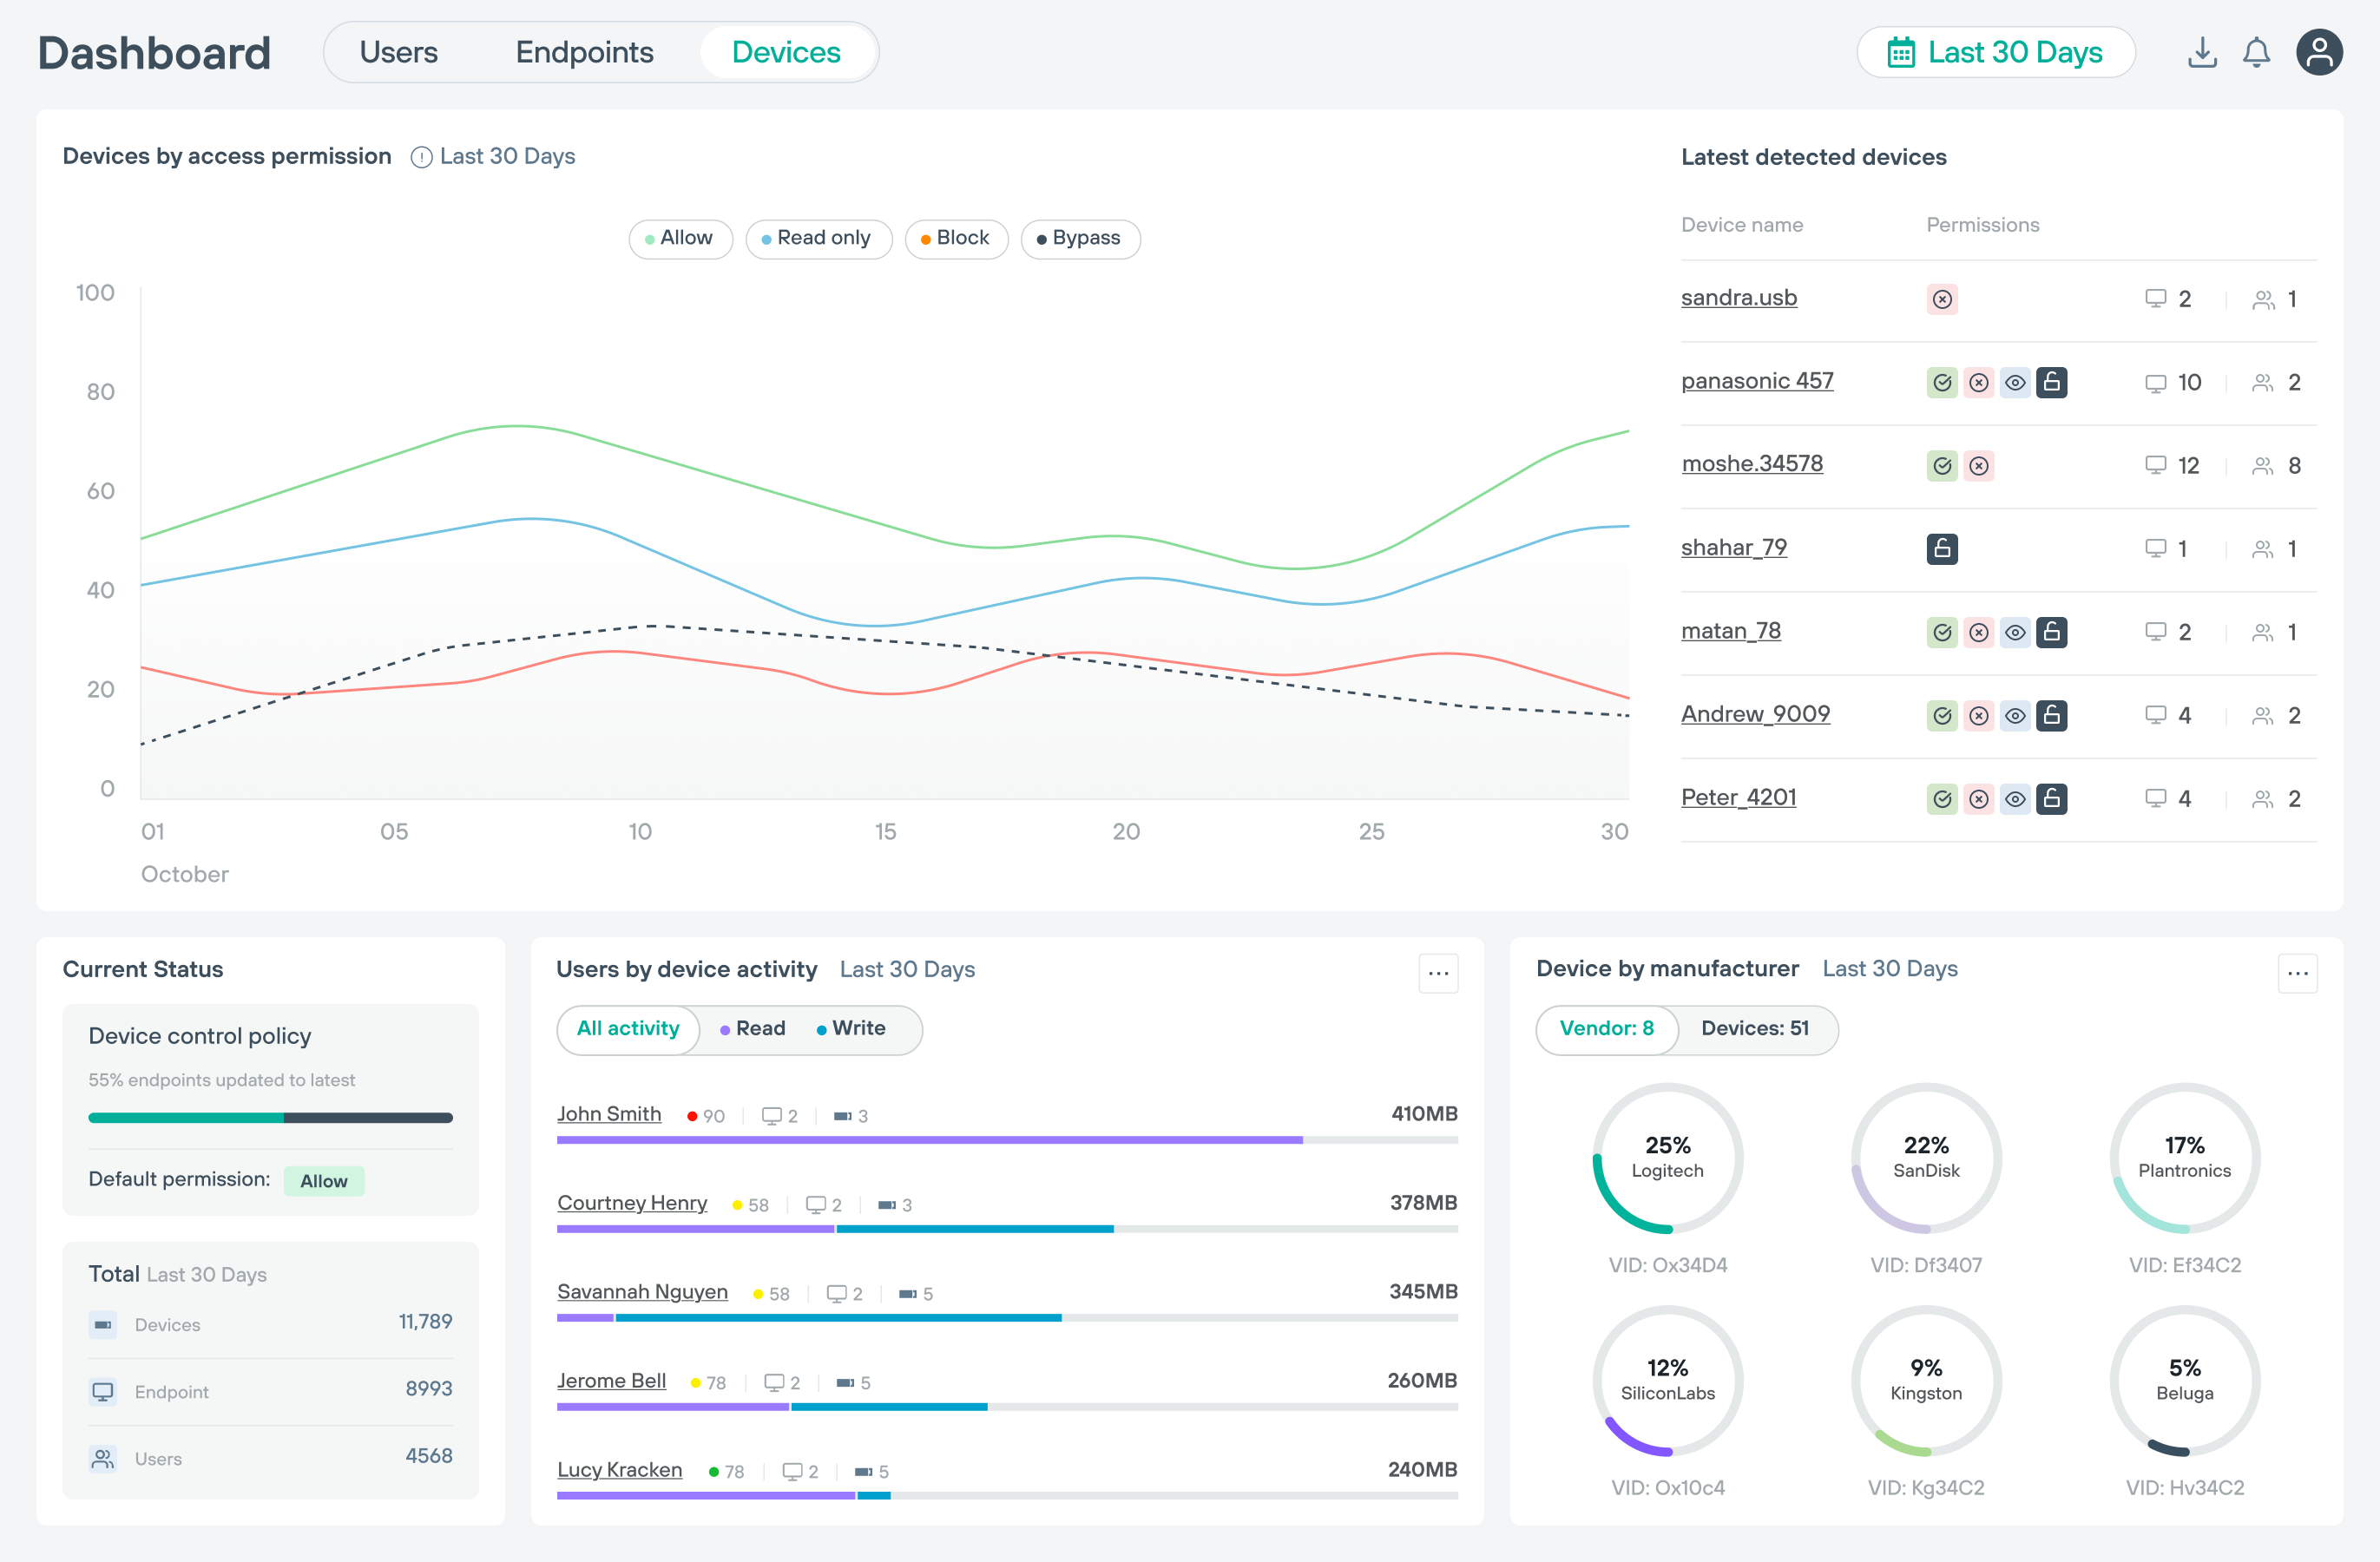Click the device control policy progress bar
The width and height of the screenshot is (2380, 1562).
tap(270, 1118)
